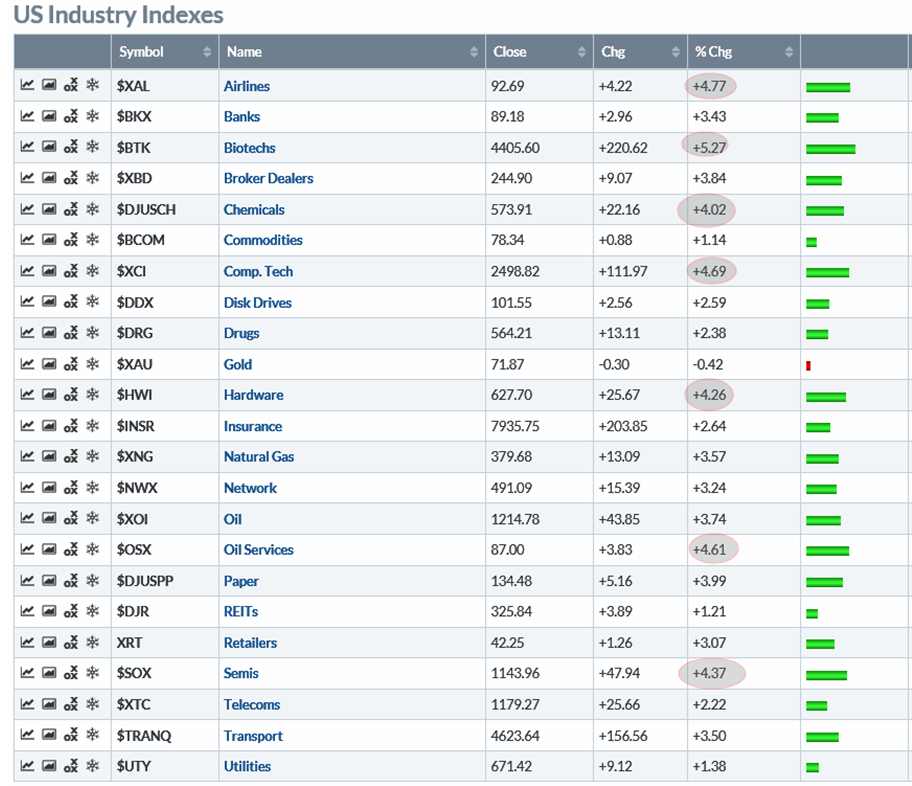The width and height of the screenshot is (912, 786).
Task: Open the point & figure icon for $BTK
Action: click(70, 147)
